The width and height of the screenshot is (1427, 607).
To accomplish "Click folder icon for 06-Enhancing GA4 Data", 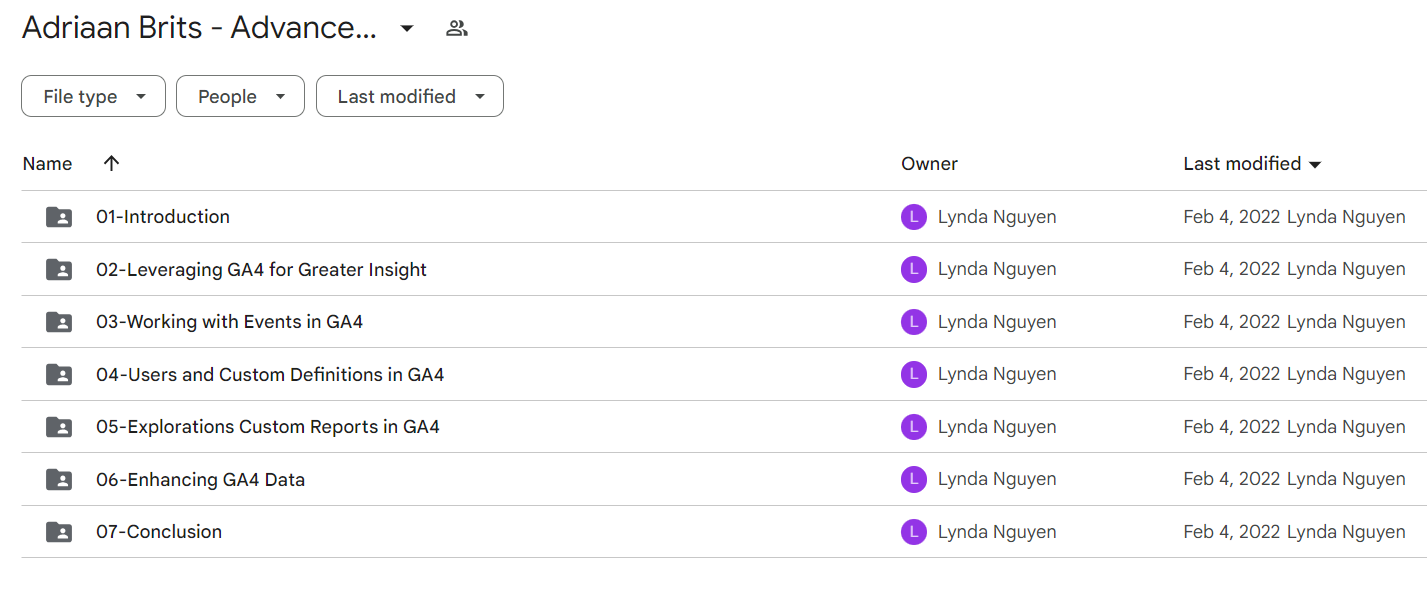I will (59, 480).
